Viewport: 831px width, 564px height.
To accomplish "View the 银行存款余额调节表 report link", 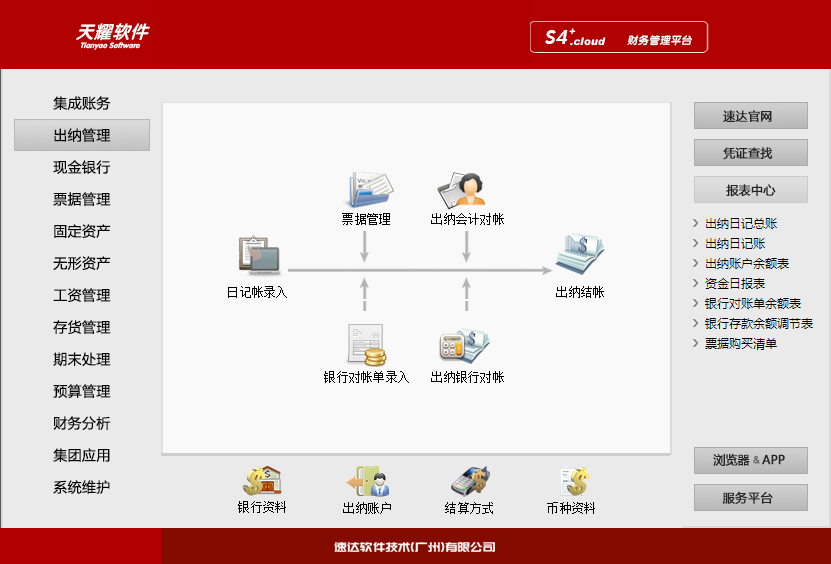I will [758, 324].
